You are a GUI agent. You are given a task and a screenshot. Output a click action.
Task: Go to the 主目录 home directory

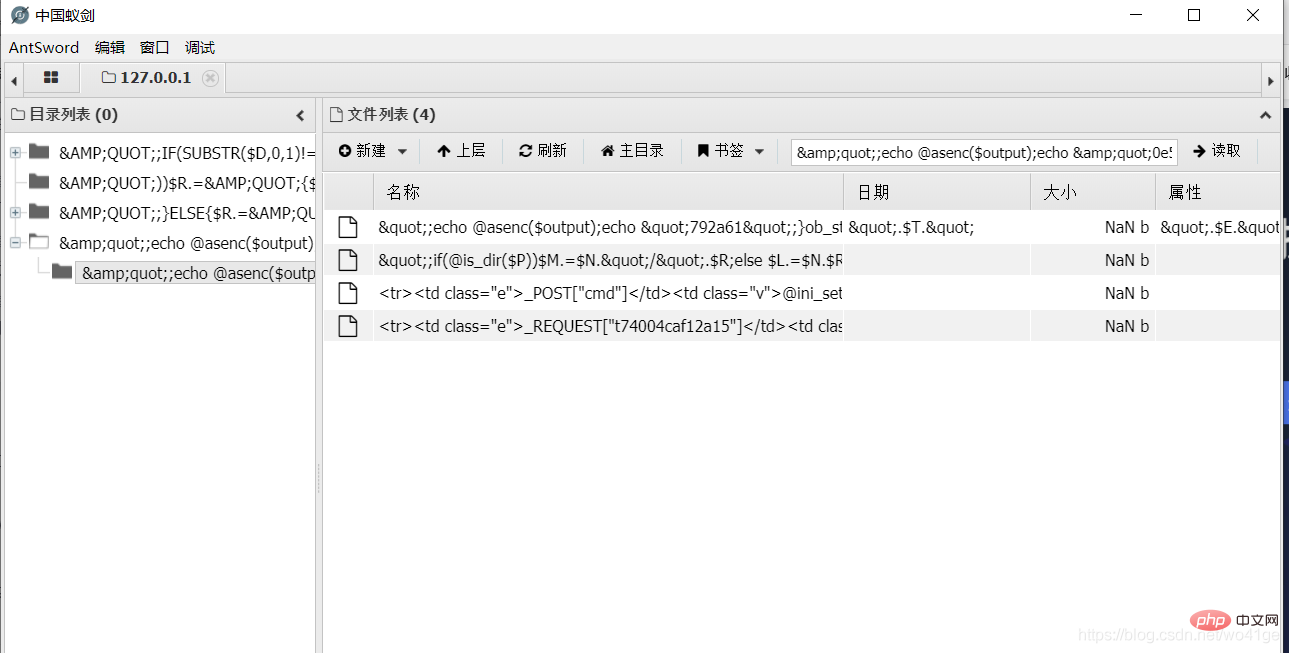(x=632, y=151)
